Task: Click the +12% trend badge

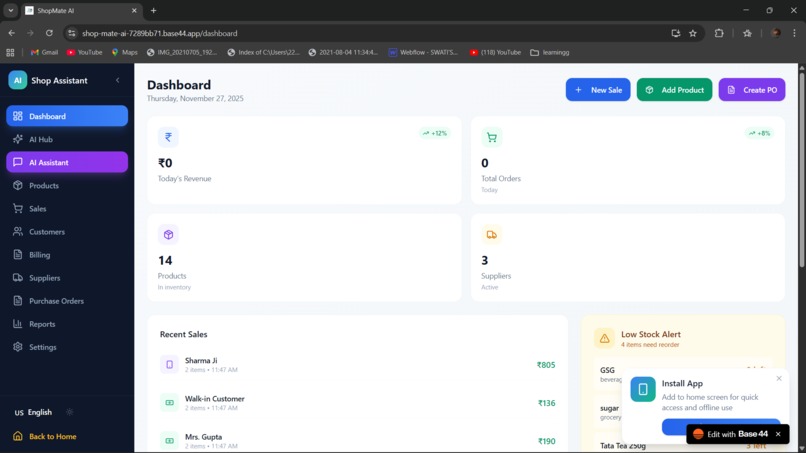Action: [x=435, y=133]
